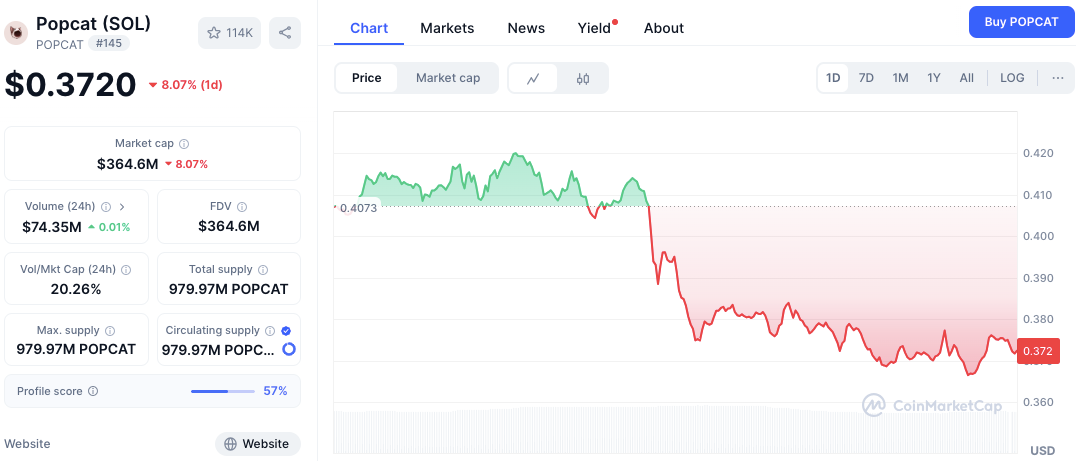Click the Profile score info icon

pyautogui.click(x=93, y=391)
